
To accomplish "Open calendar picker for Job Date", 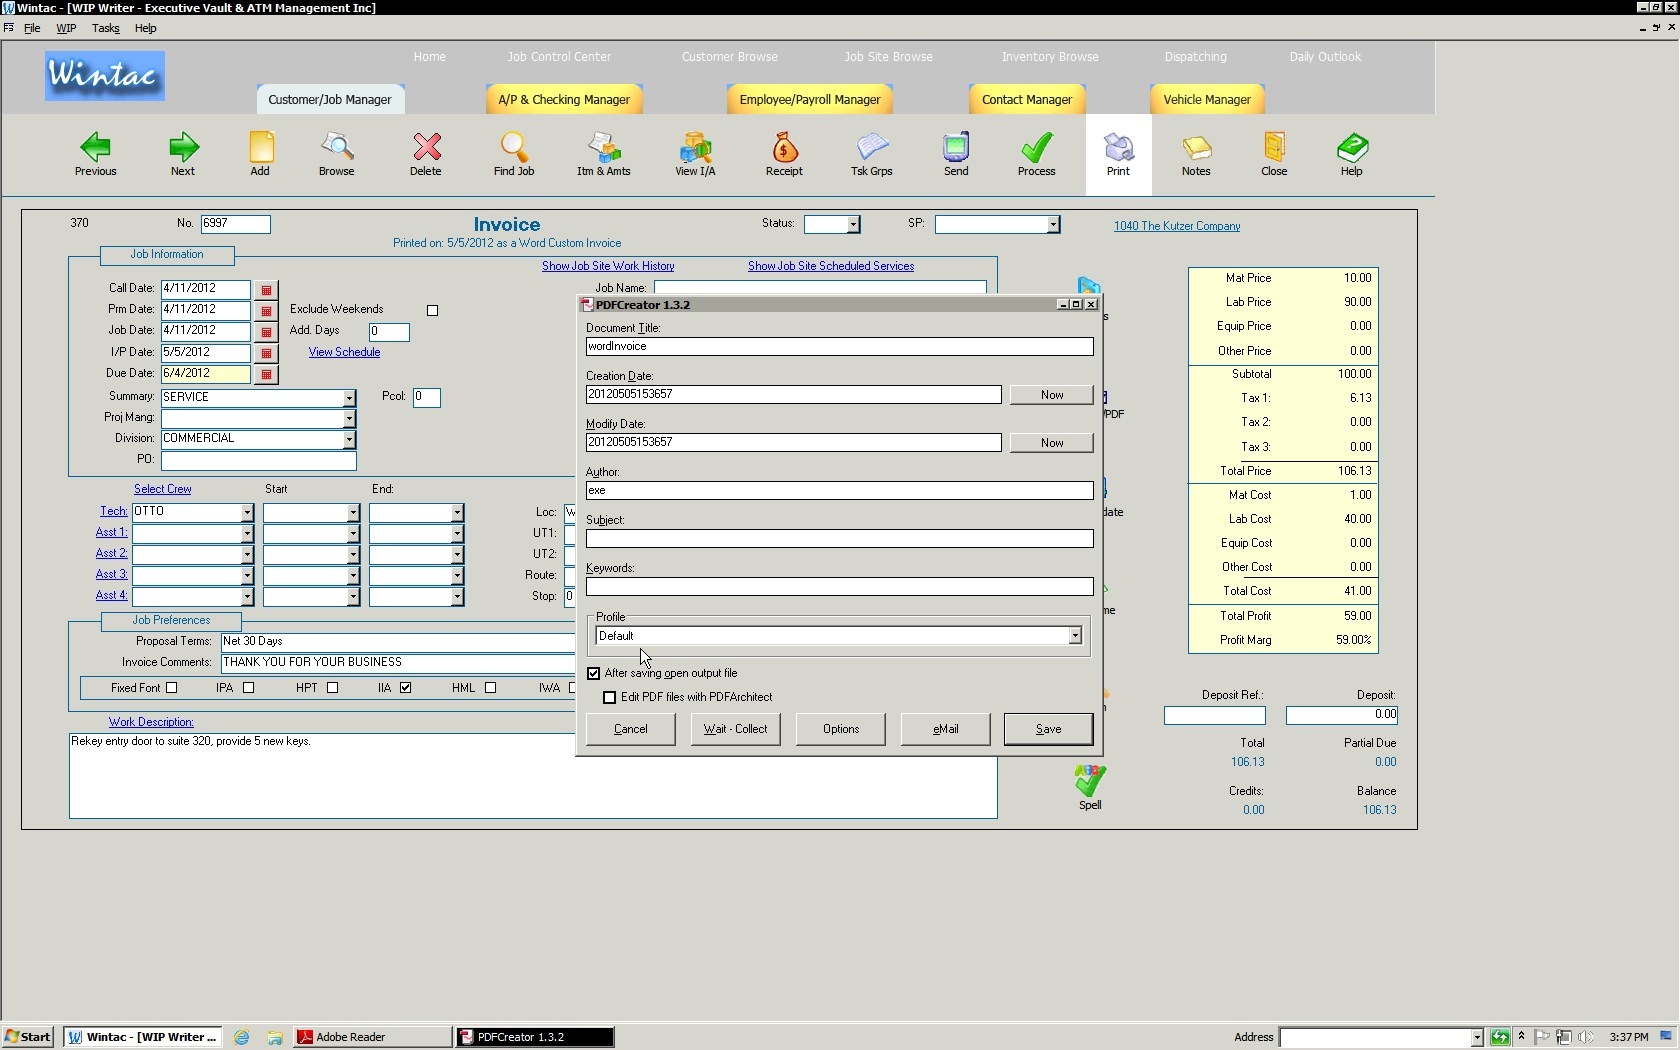I will coord(266,332).
